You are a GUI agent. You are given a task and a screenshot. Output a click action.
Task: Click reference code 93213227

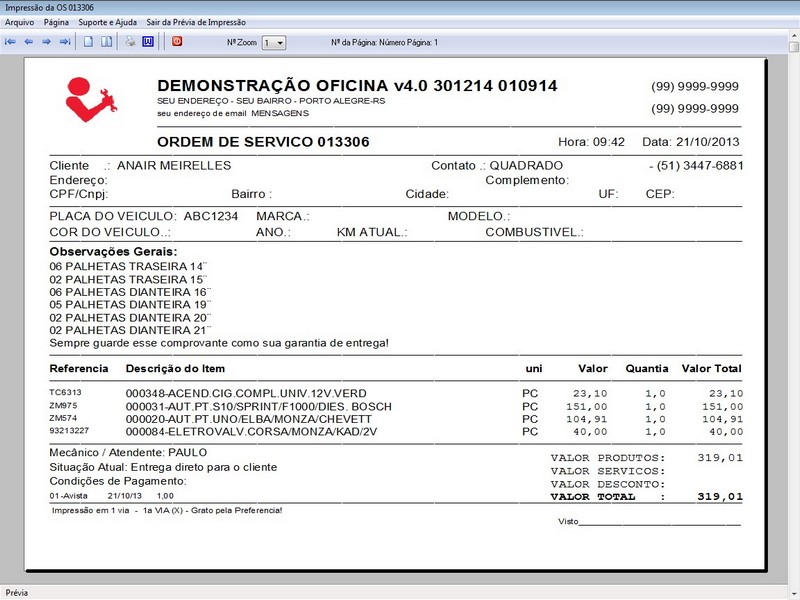[x=69, y=430]
